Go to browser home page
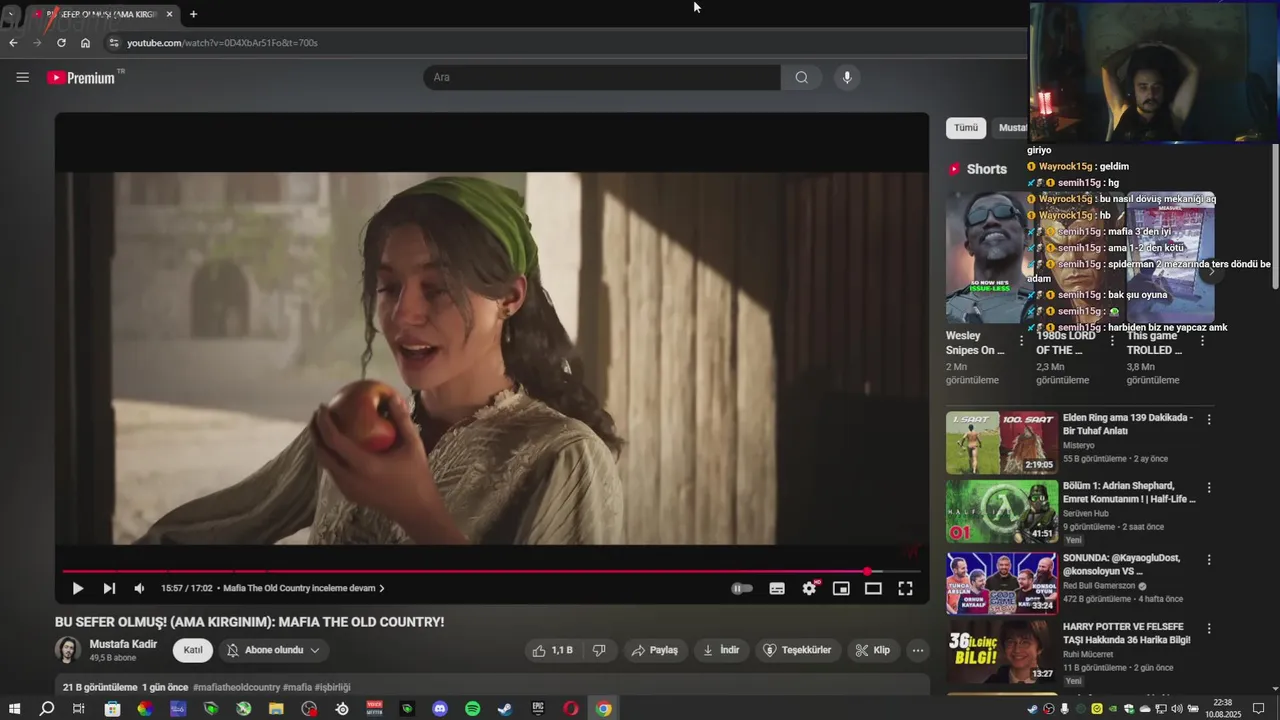 pyautogui.click(x=85, y=43)
